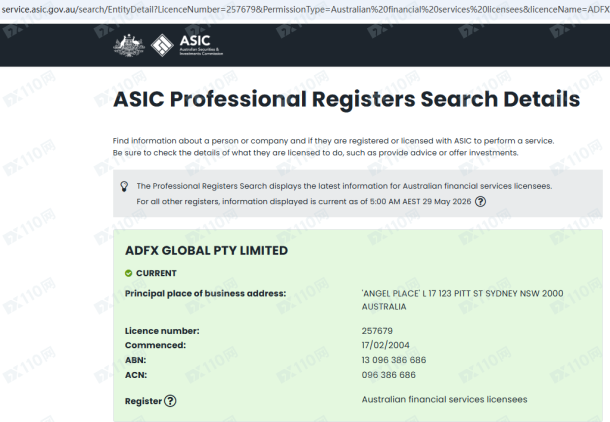Select the licence number value 257679
610x422 pixels.
tap(377, 331)
